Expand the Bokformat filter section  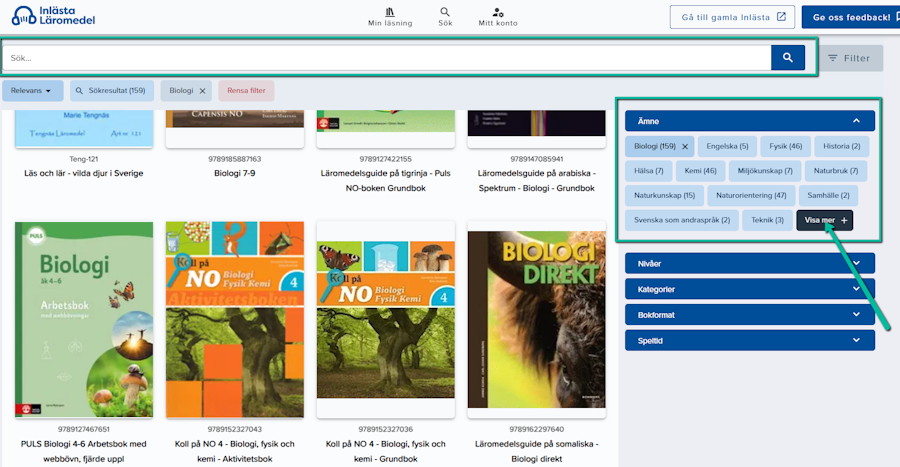[750, 314]
